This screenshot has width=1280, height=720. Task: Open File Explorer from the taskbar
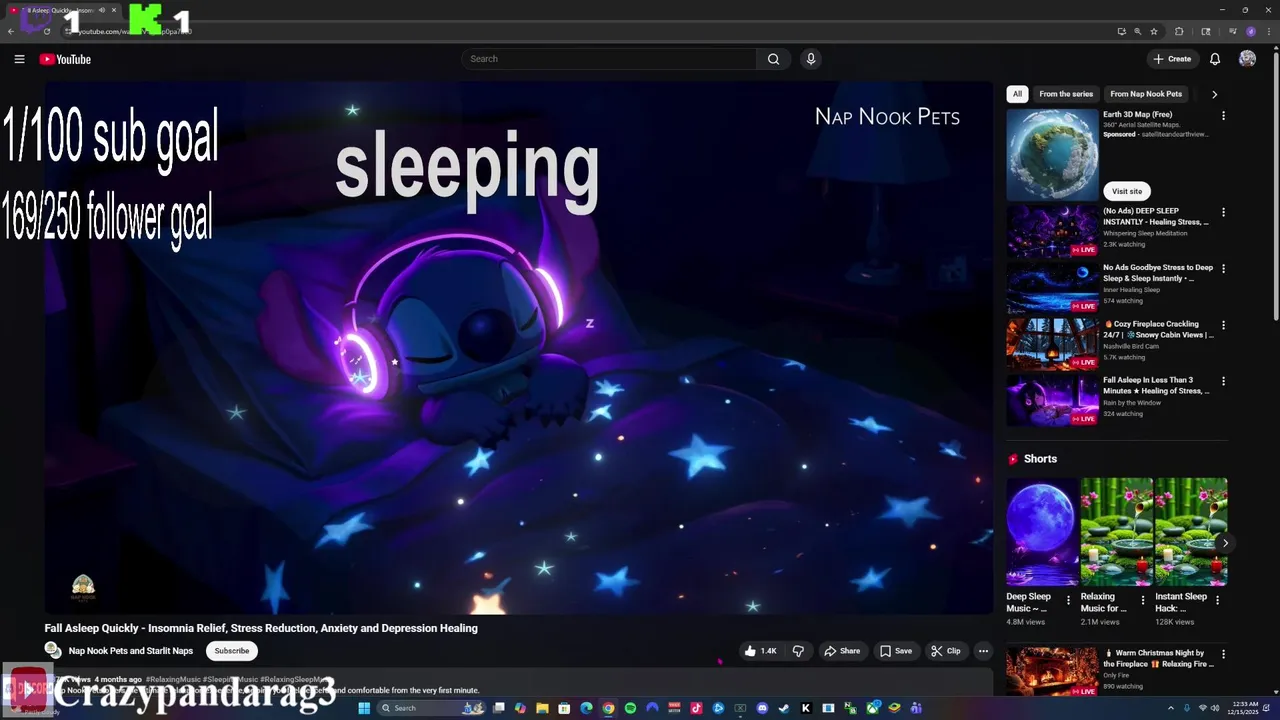542,708
